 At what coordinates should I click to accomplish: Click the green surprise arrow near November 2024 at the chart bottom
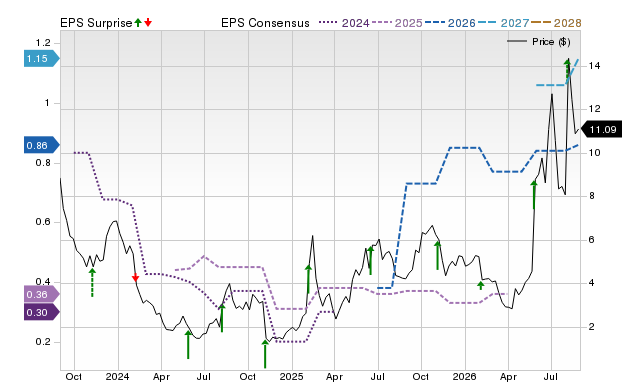(265, 354)
